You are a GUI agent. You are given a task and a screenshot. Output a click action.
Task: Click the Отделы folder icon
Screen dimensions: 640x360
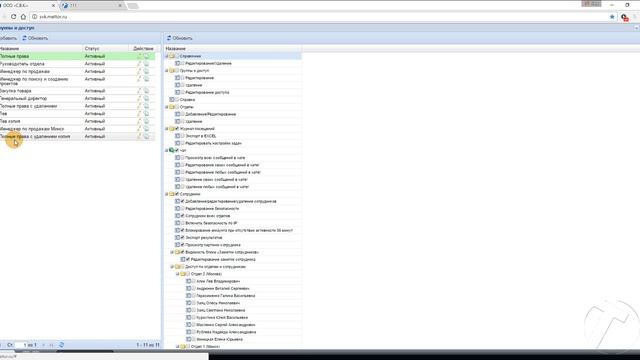click(x=172, y=107)
